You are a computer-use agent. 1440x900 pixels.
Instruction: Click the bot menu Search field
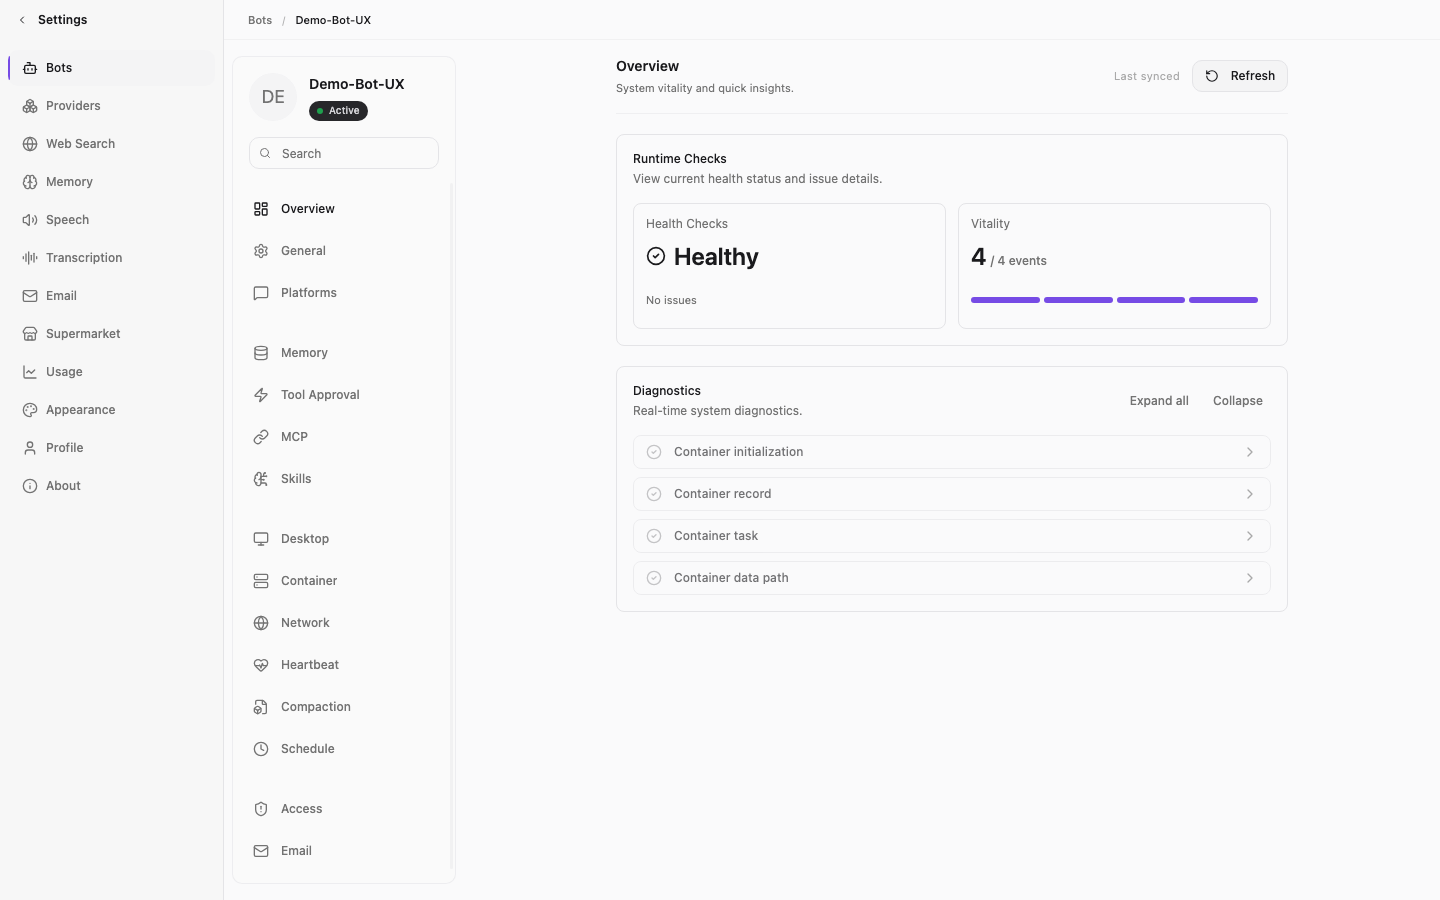pos(344,153)
